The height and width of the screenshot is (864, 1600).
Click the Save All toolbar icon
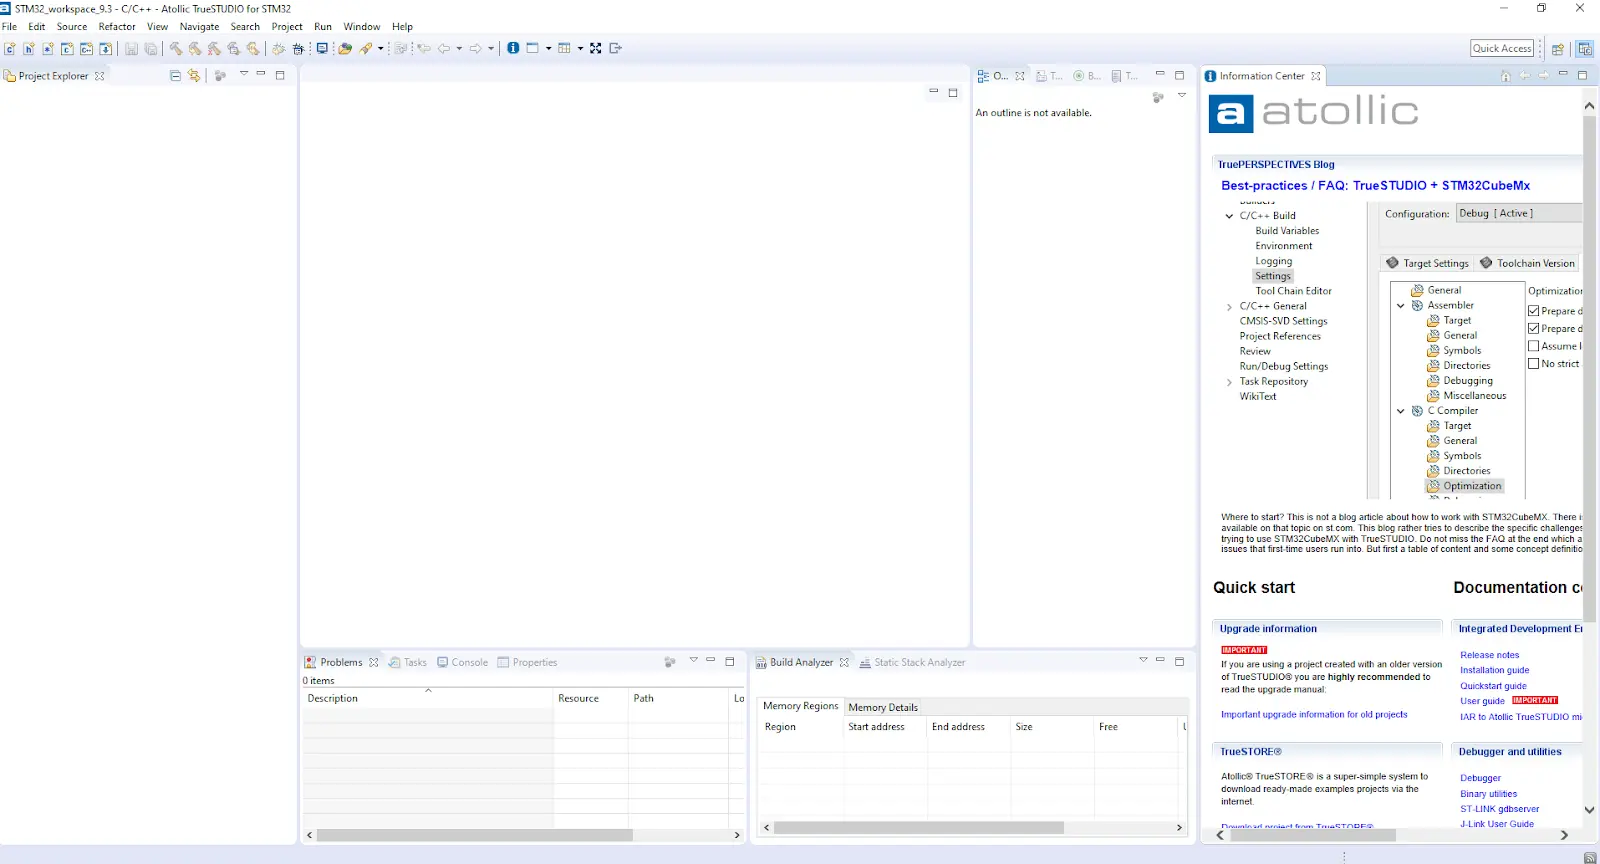point(151,48)
